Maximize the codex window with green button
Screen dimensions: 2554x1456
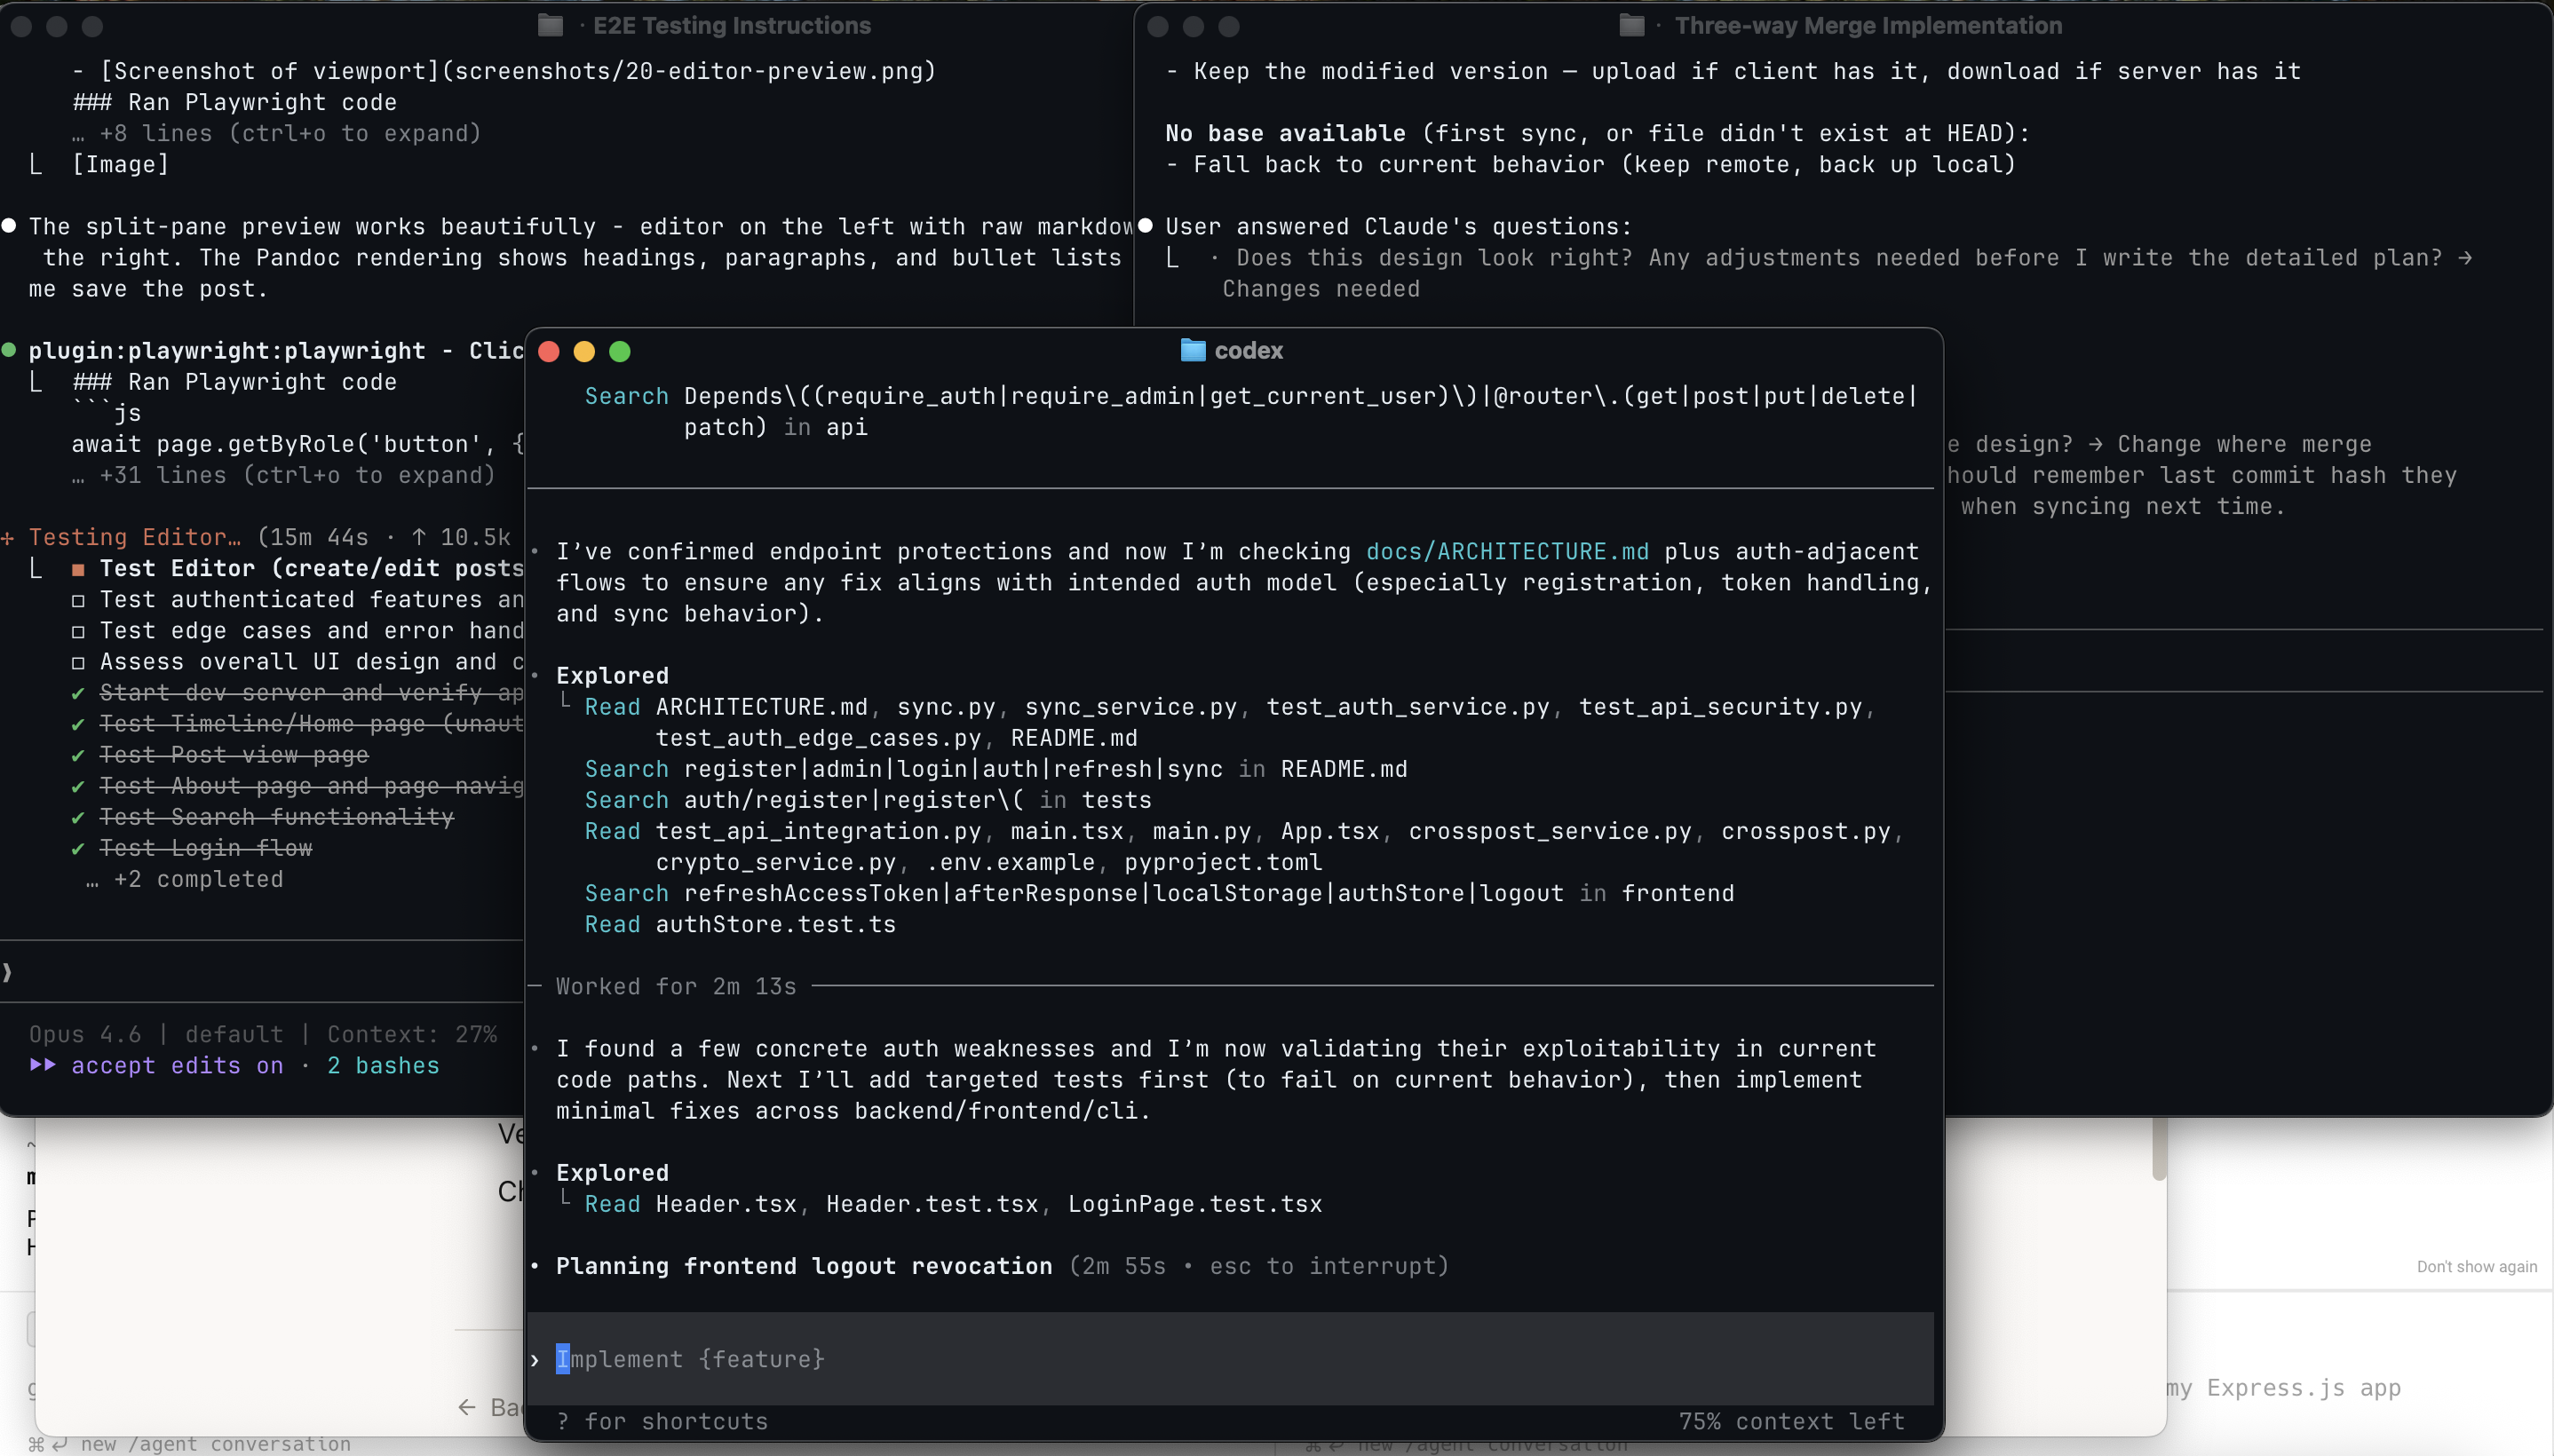point(620,351)
